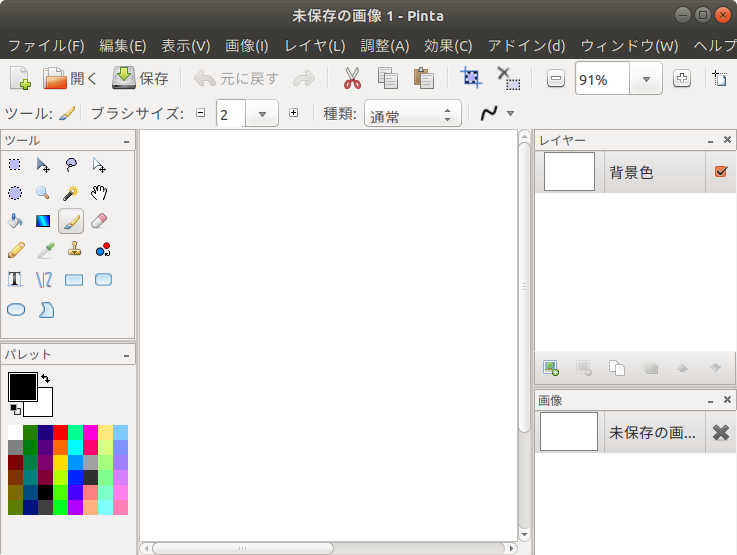Activate the Text tool

15,279
